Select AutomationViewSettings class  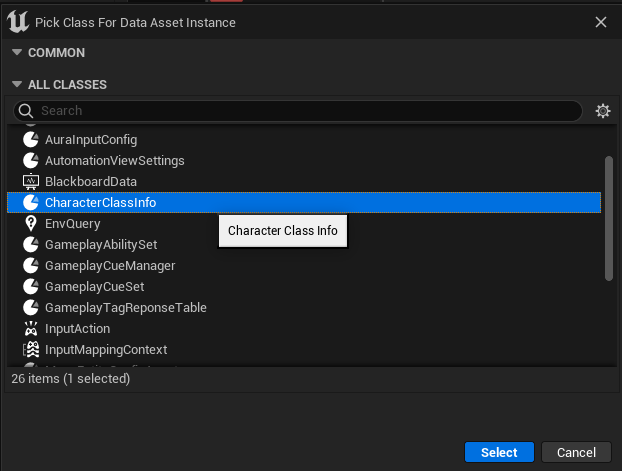(114, 161)
